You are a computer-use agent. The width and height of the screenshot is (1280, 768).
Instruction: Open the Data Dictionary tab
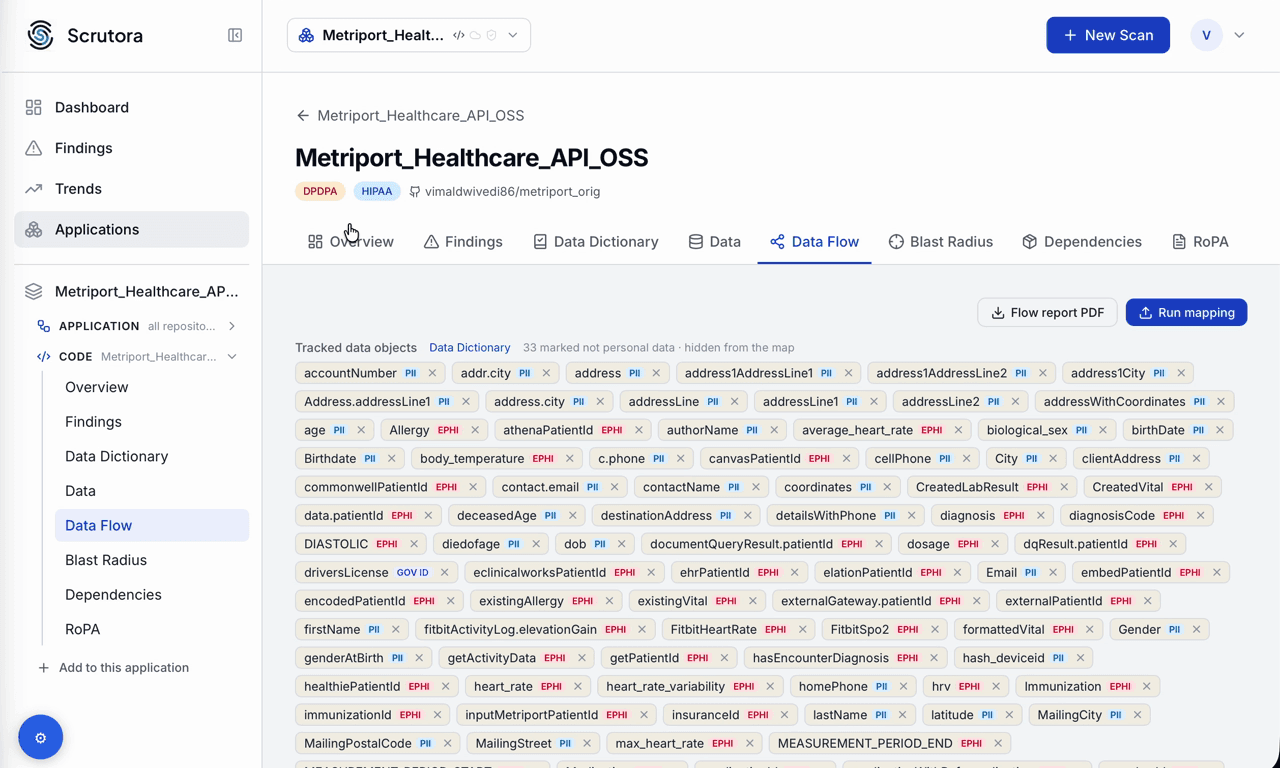596,242
